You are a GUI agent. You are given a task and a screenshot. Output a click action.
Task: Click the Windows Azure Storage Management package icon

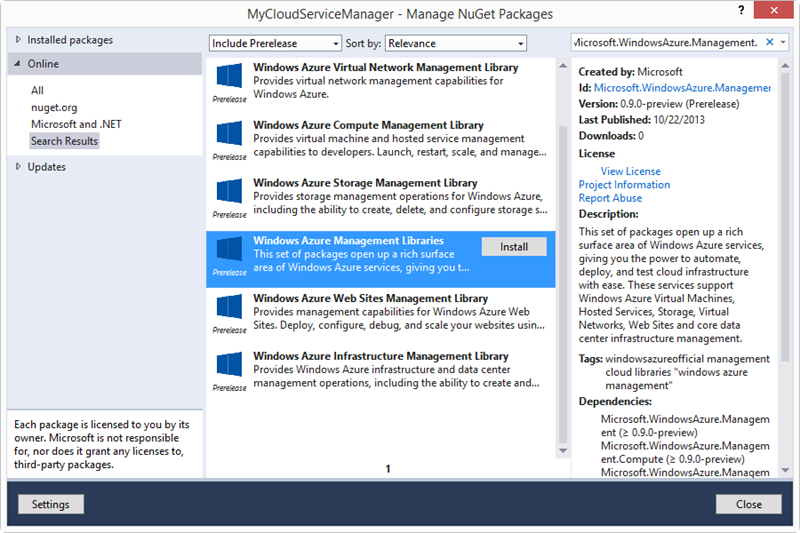[x=229, y=191]
